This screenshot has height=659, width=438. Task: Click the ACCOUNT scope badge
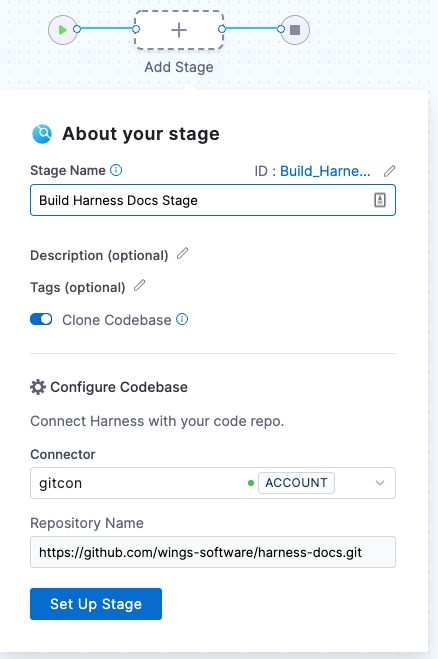296,483
